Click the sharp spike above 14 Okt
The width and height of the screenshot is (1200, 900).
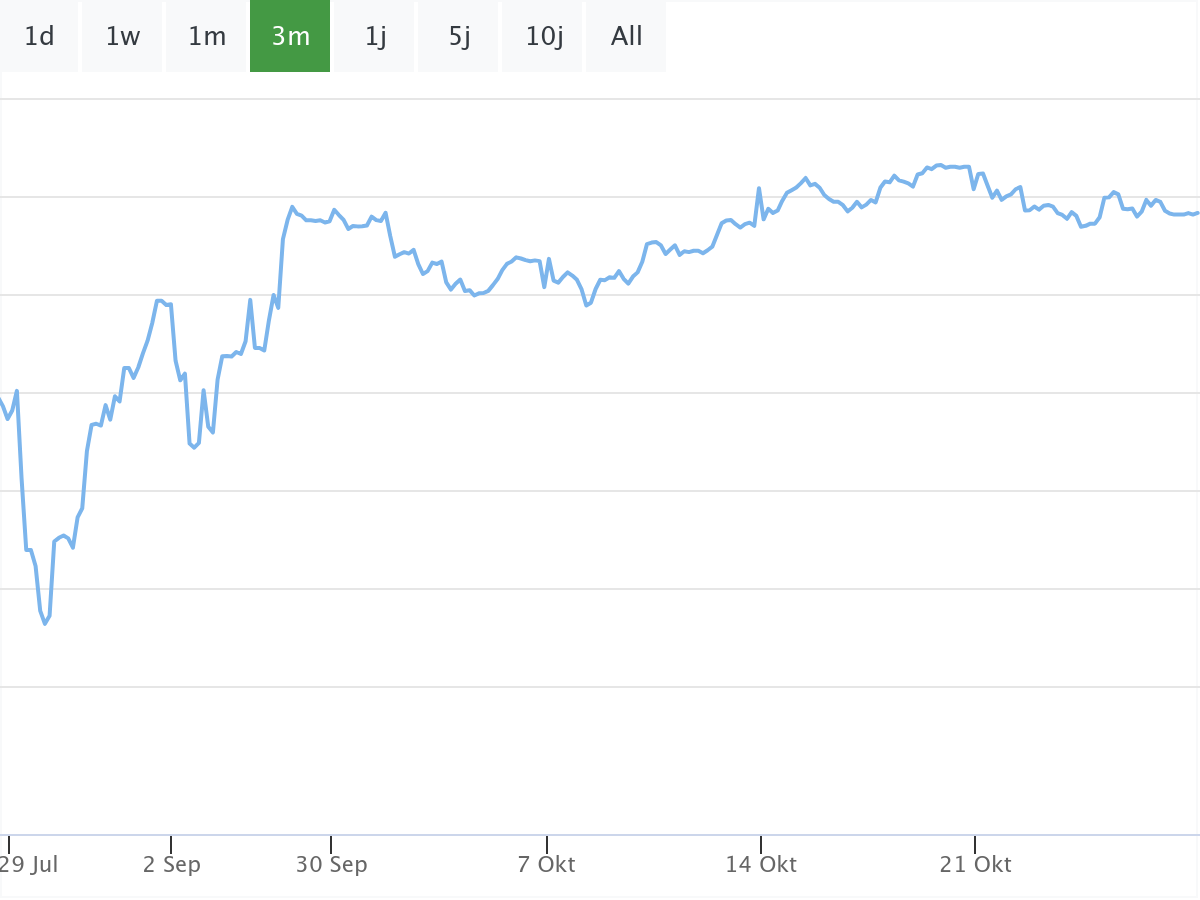[759, 188]
